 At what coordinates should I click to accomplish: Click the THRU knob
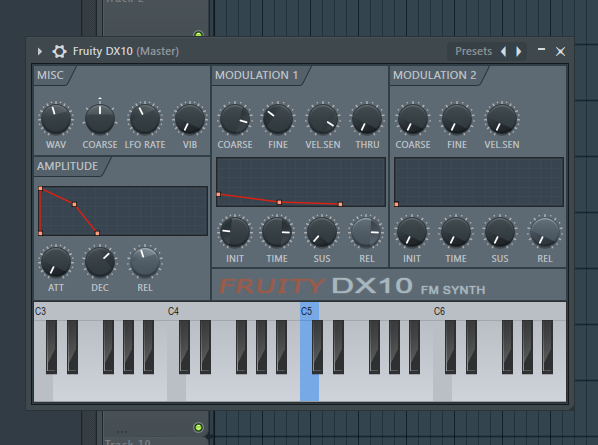click(367, 119)
